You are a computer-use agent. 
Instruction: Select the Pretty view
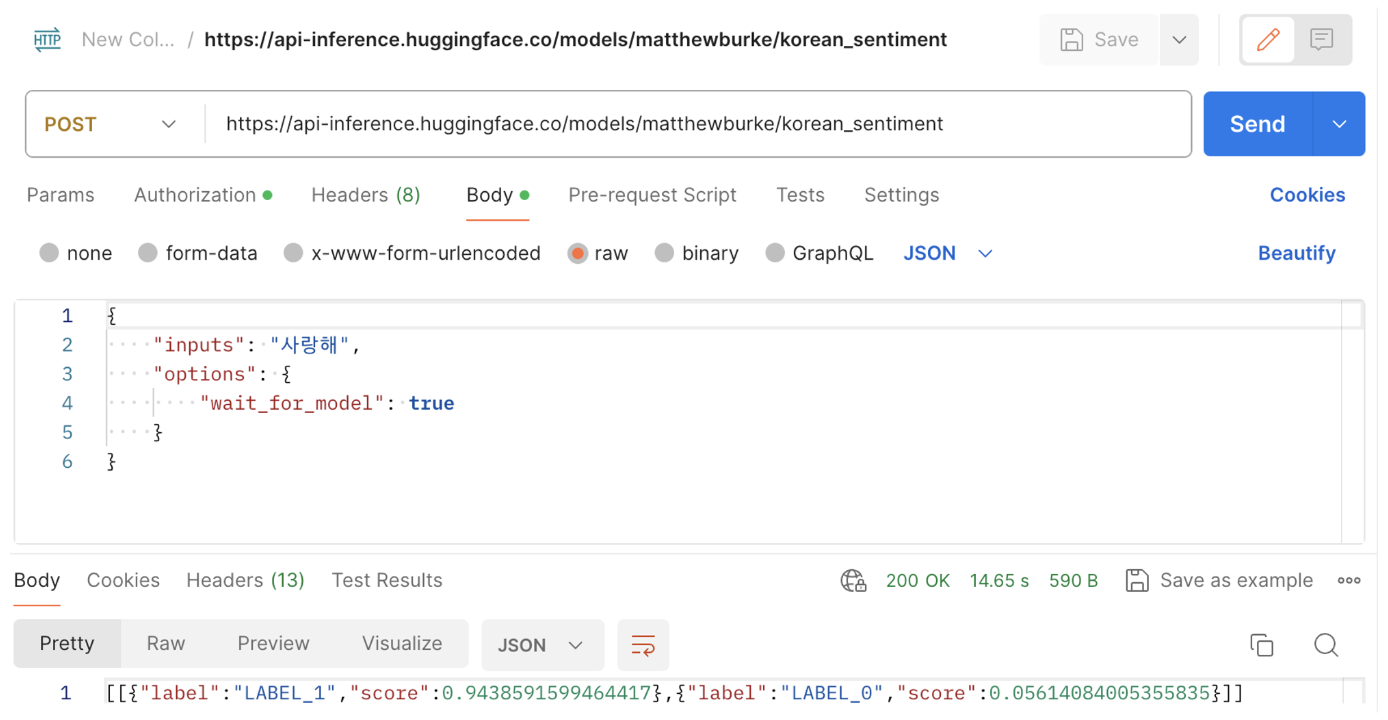pyautogui.click(x=67, y=643)
